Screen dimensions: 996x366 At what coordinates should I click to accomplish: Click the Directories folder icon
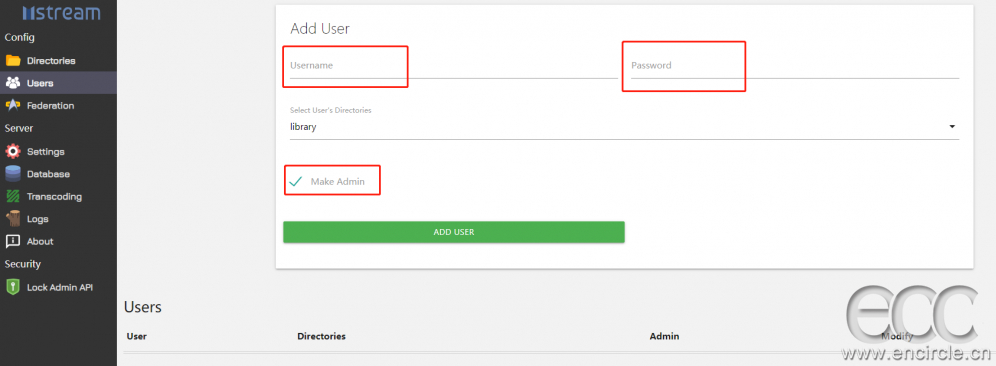(13, 60)
